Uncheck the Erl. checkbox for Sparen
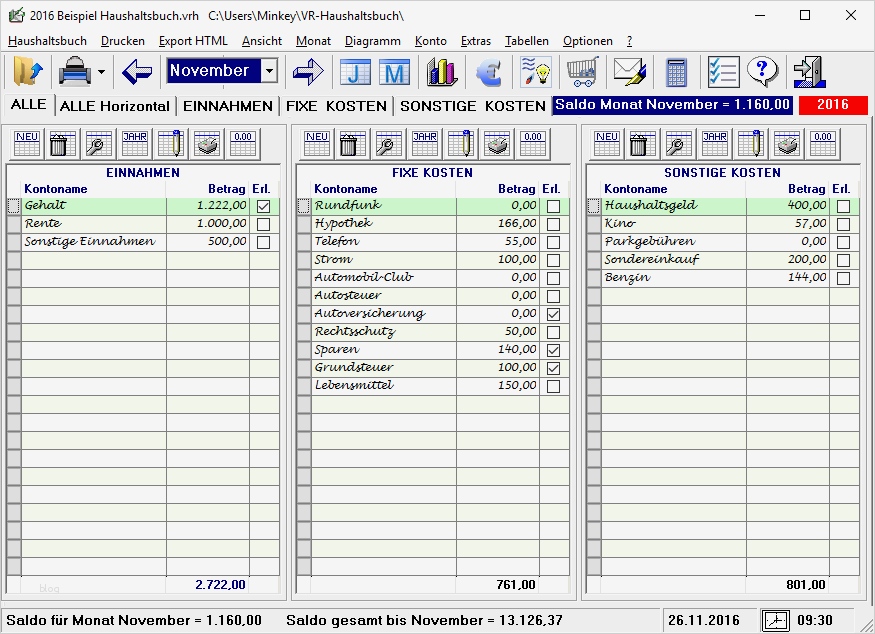 [553, 350]
